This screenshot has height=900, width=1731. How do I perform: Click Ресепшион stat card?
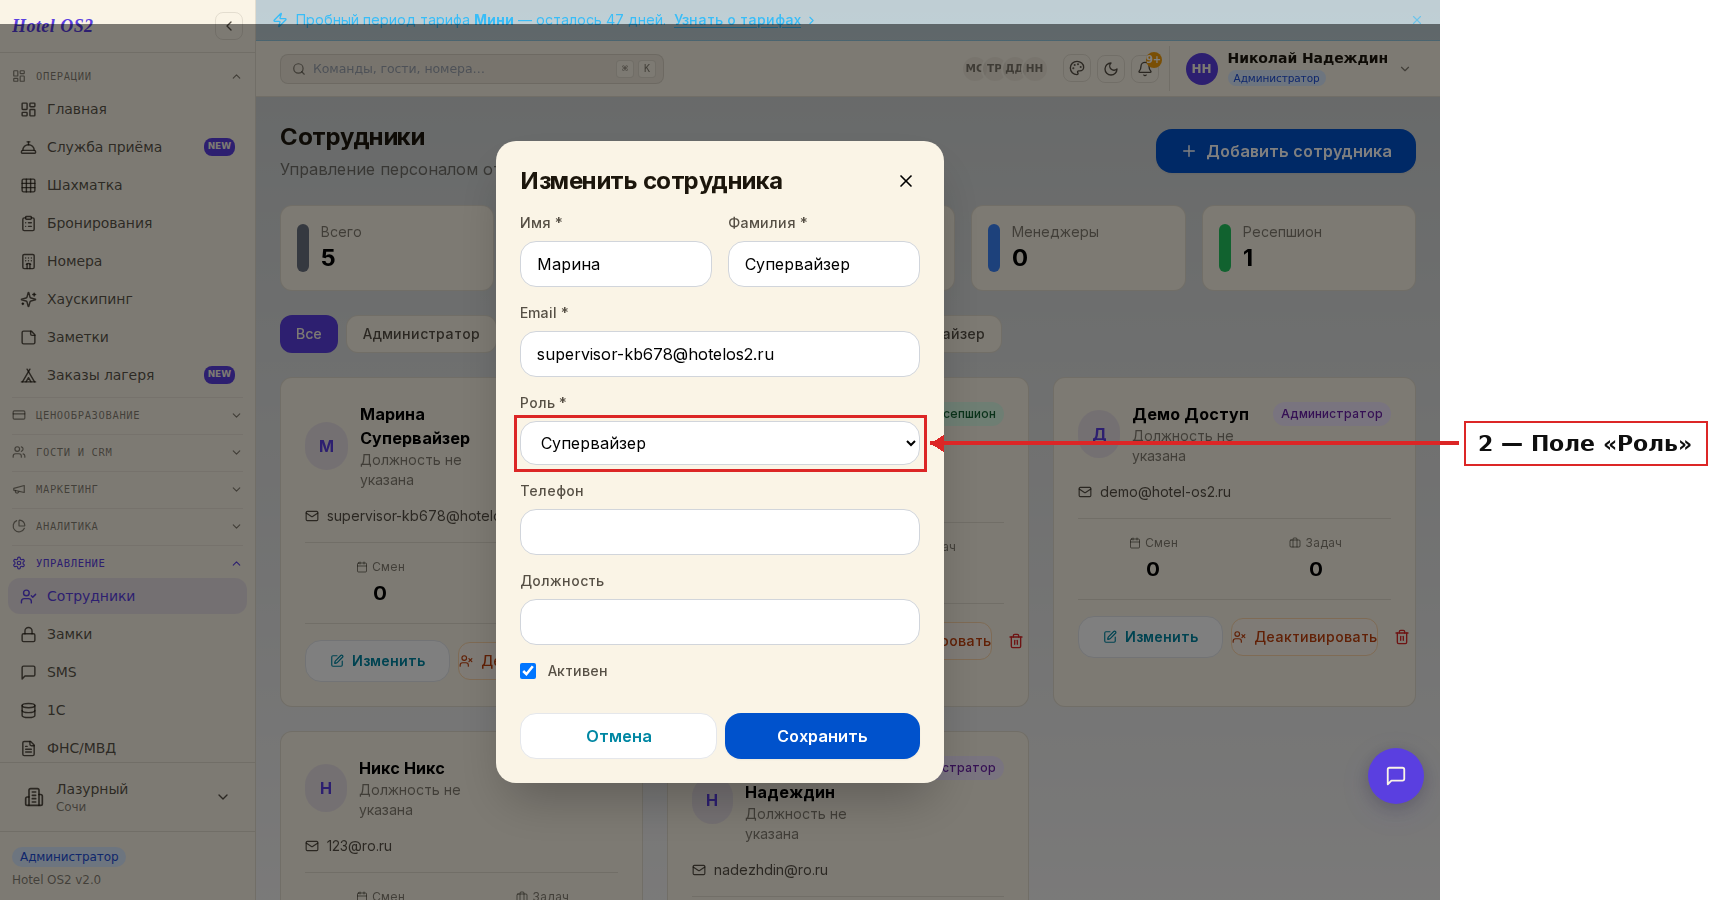1309,248
